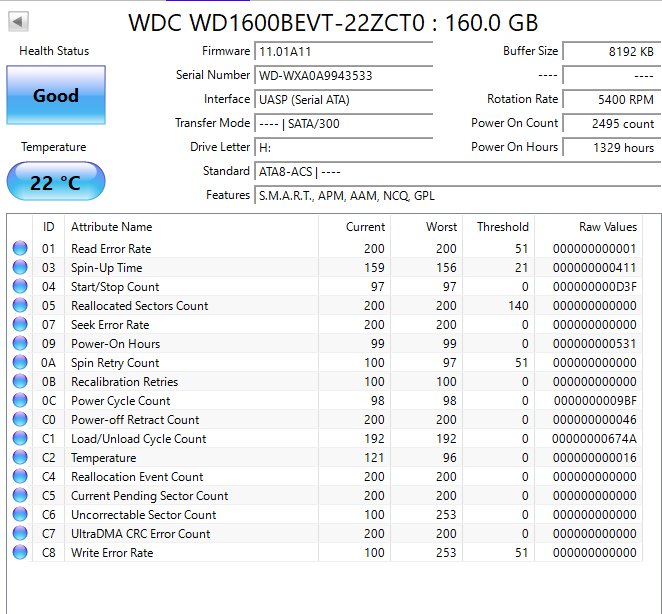Click the Attribute Name column header

tap(191, 227)
